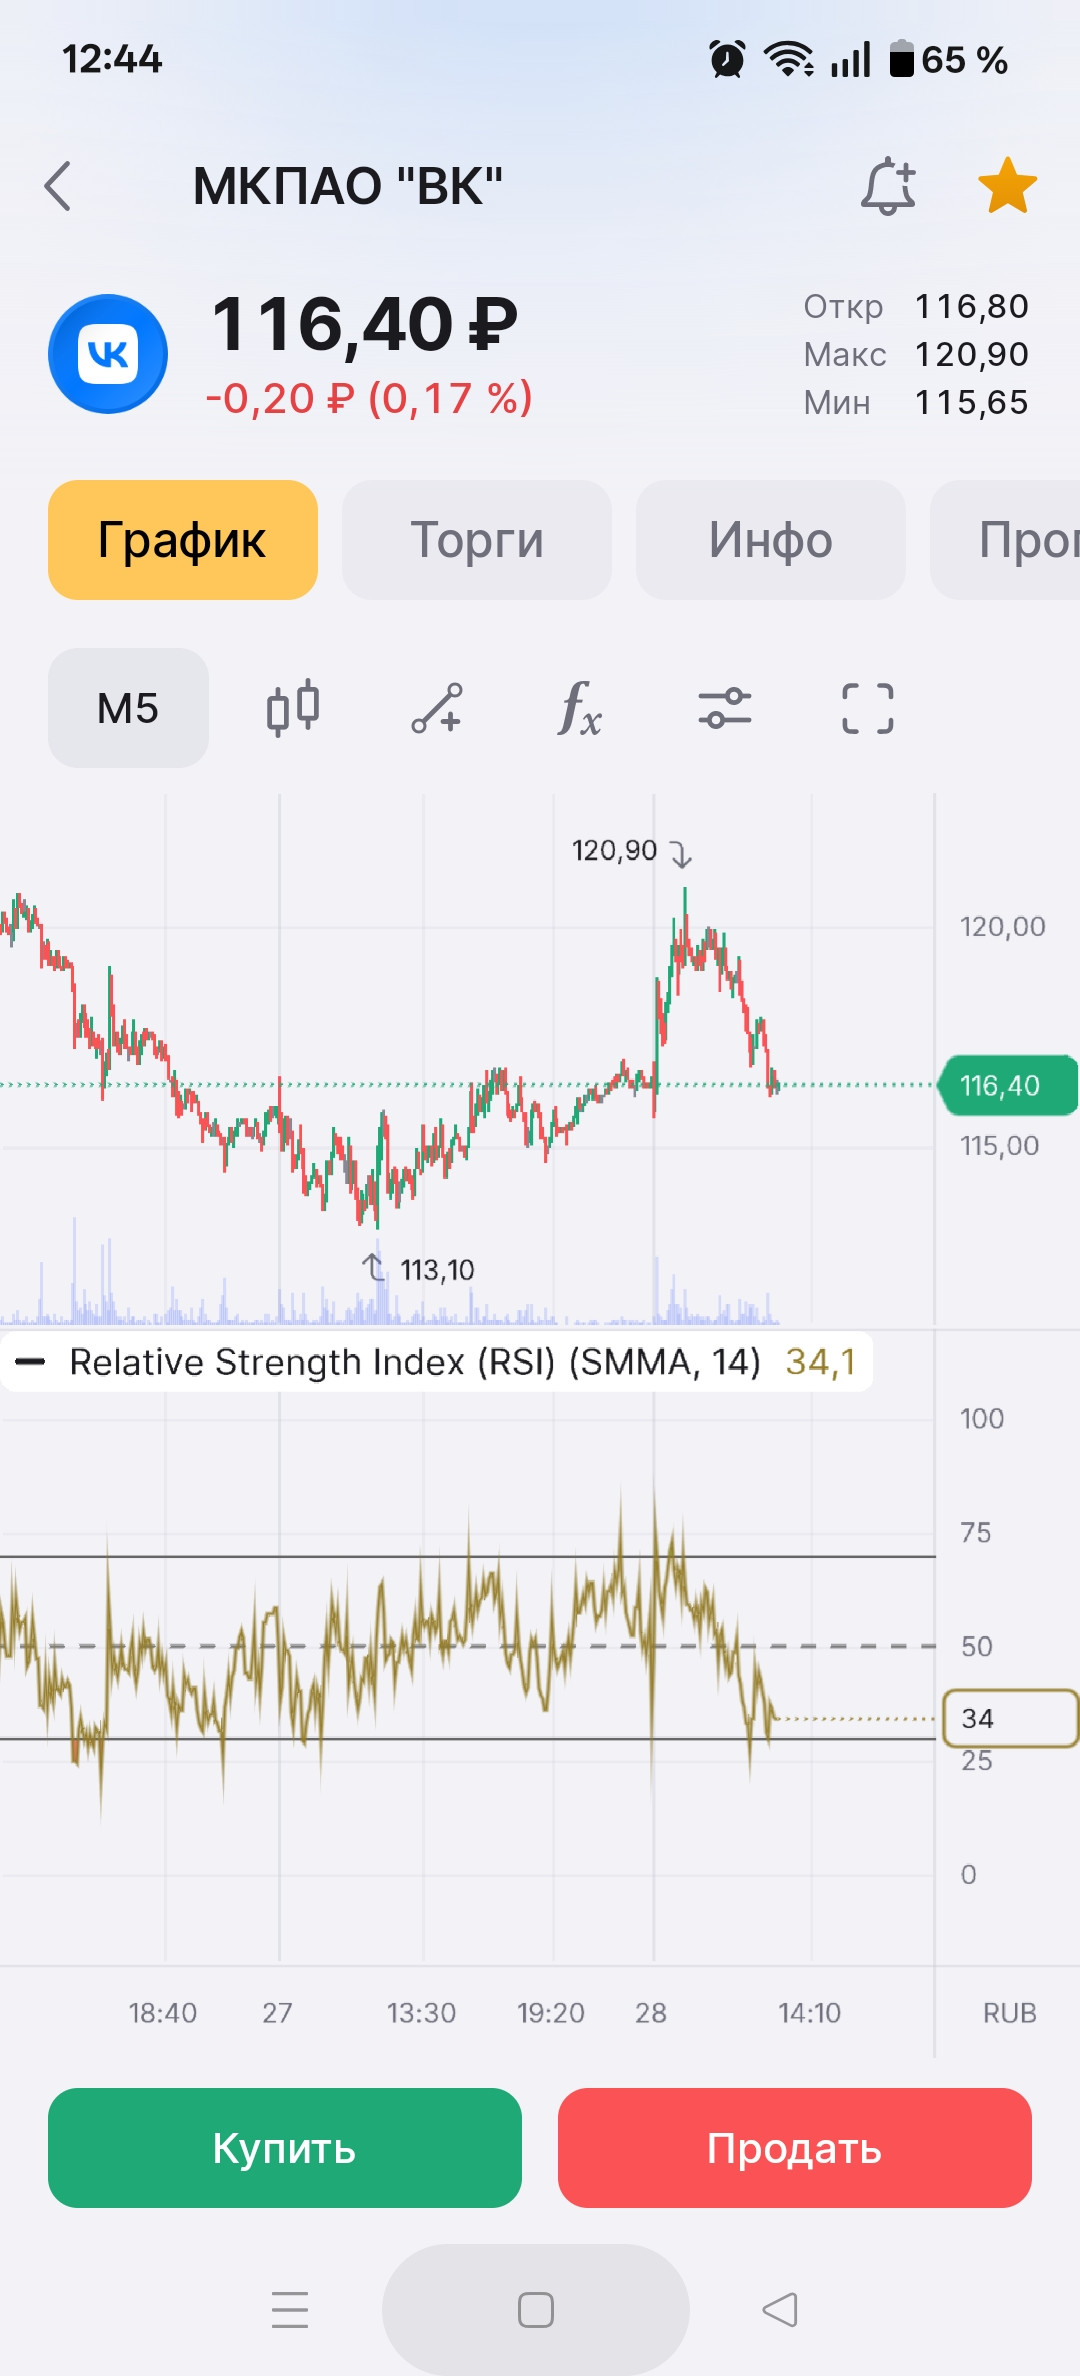This screenshot has width=1080, height=2376.
Task: Open Android recent apps menu button
Action: (290, 2310)
